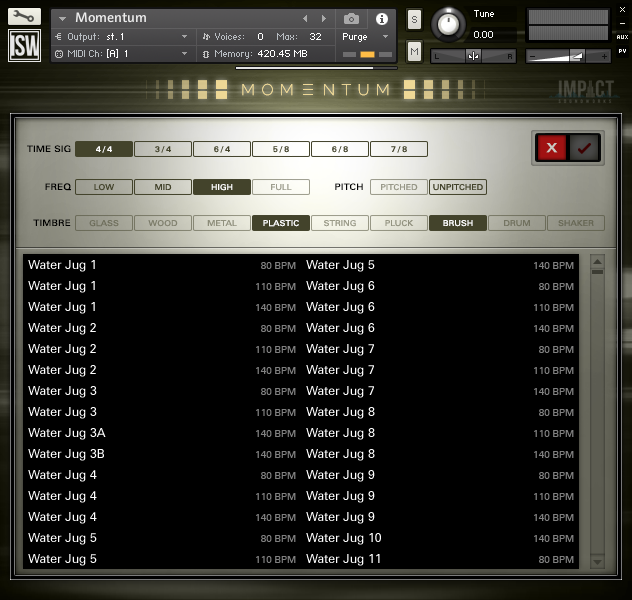Toggle the PV button
632x600 pixels.
(x=622, y=51)
